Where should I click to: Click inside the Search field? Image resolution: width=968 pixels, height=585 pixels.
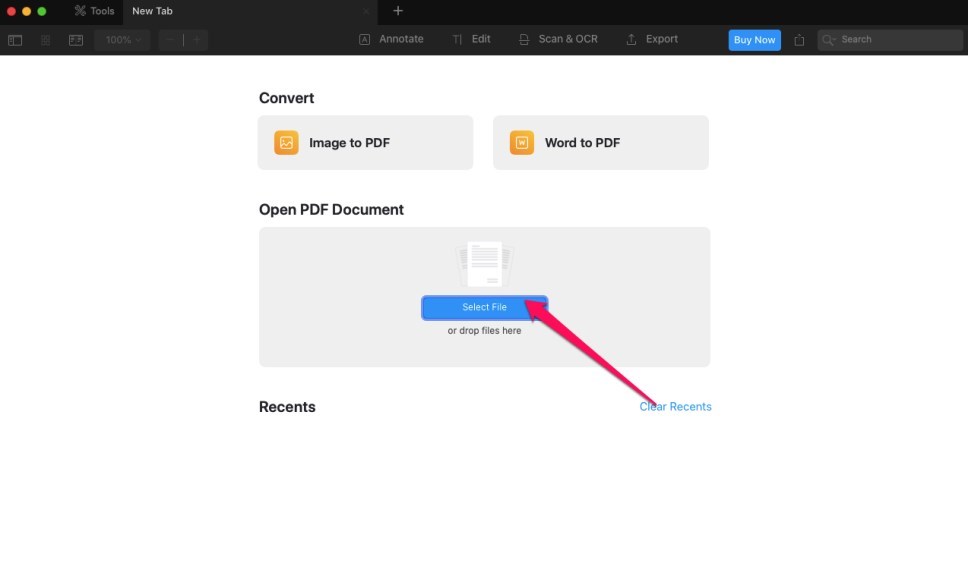pos(888,39)
